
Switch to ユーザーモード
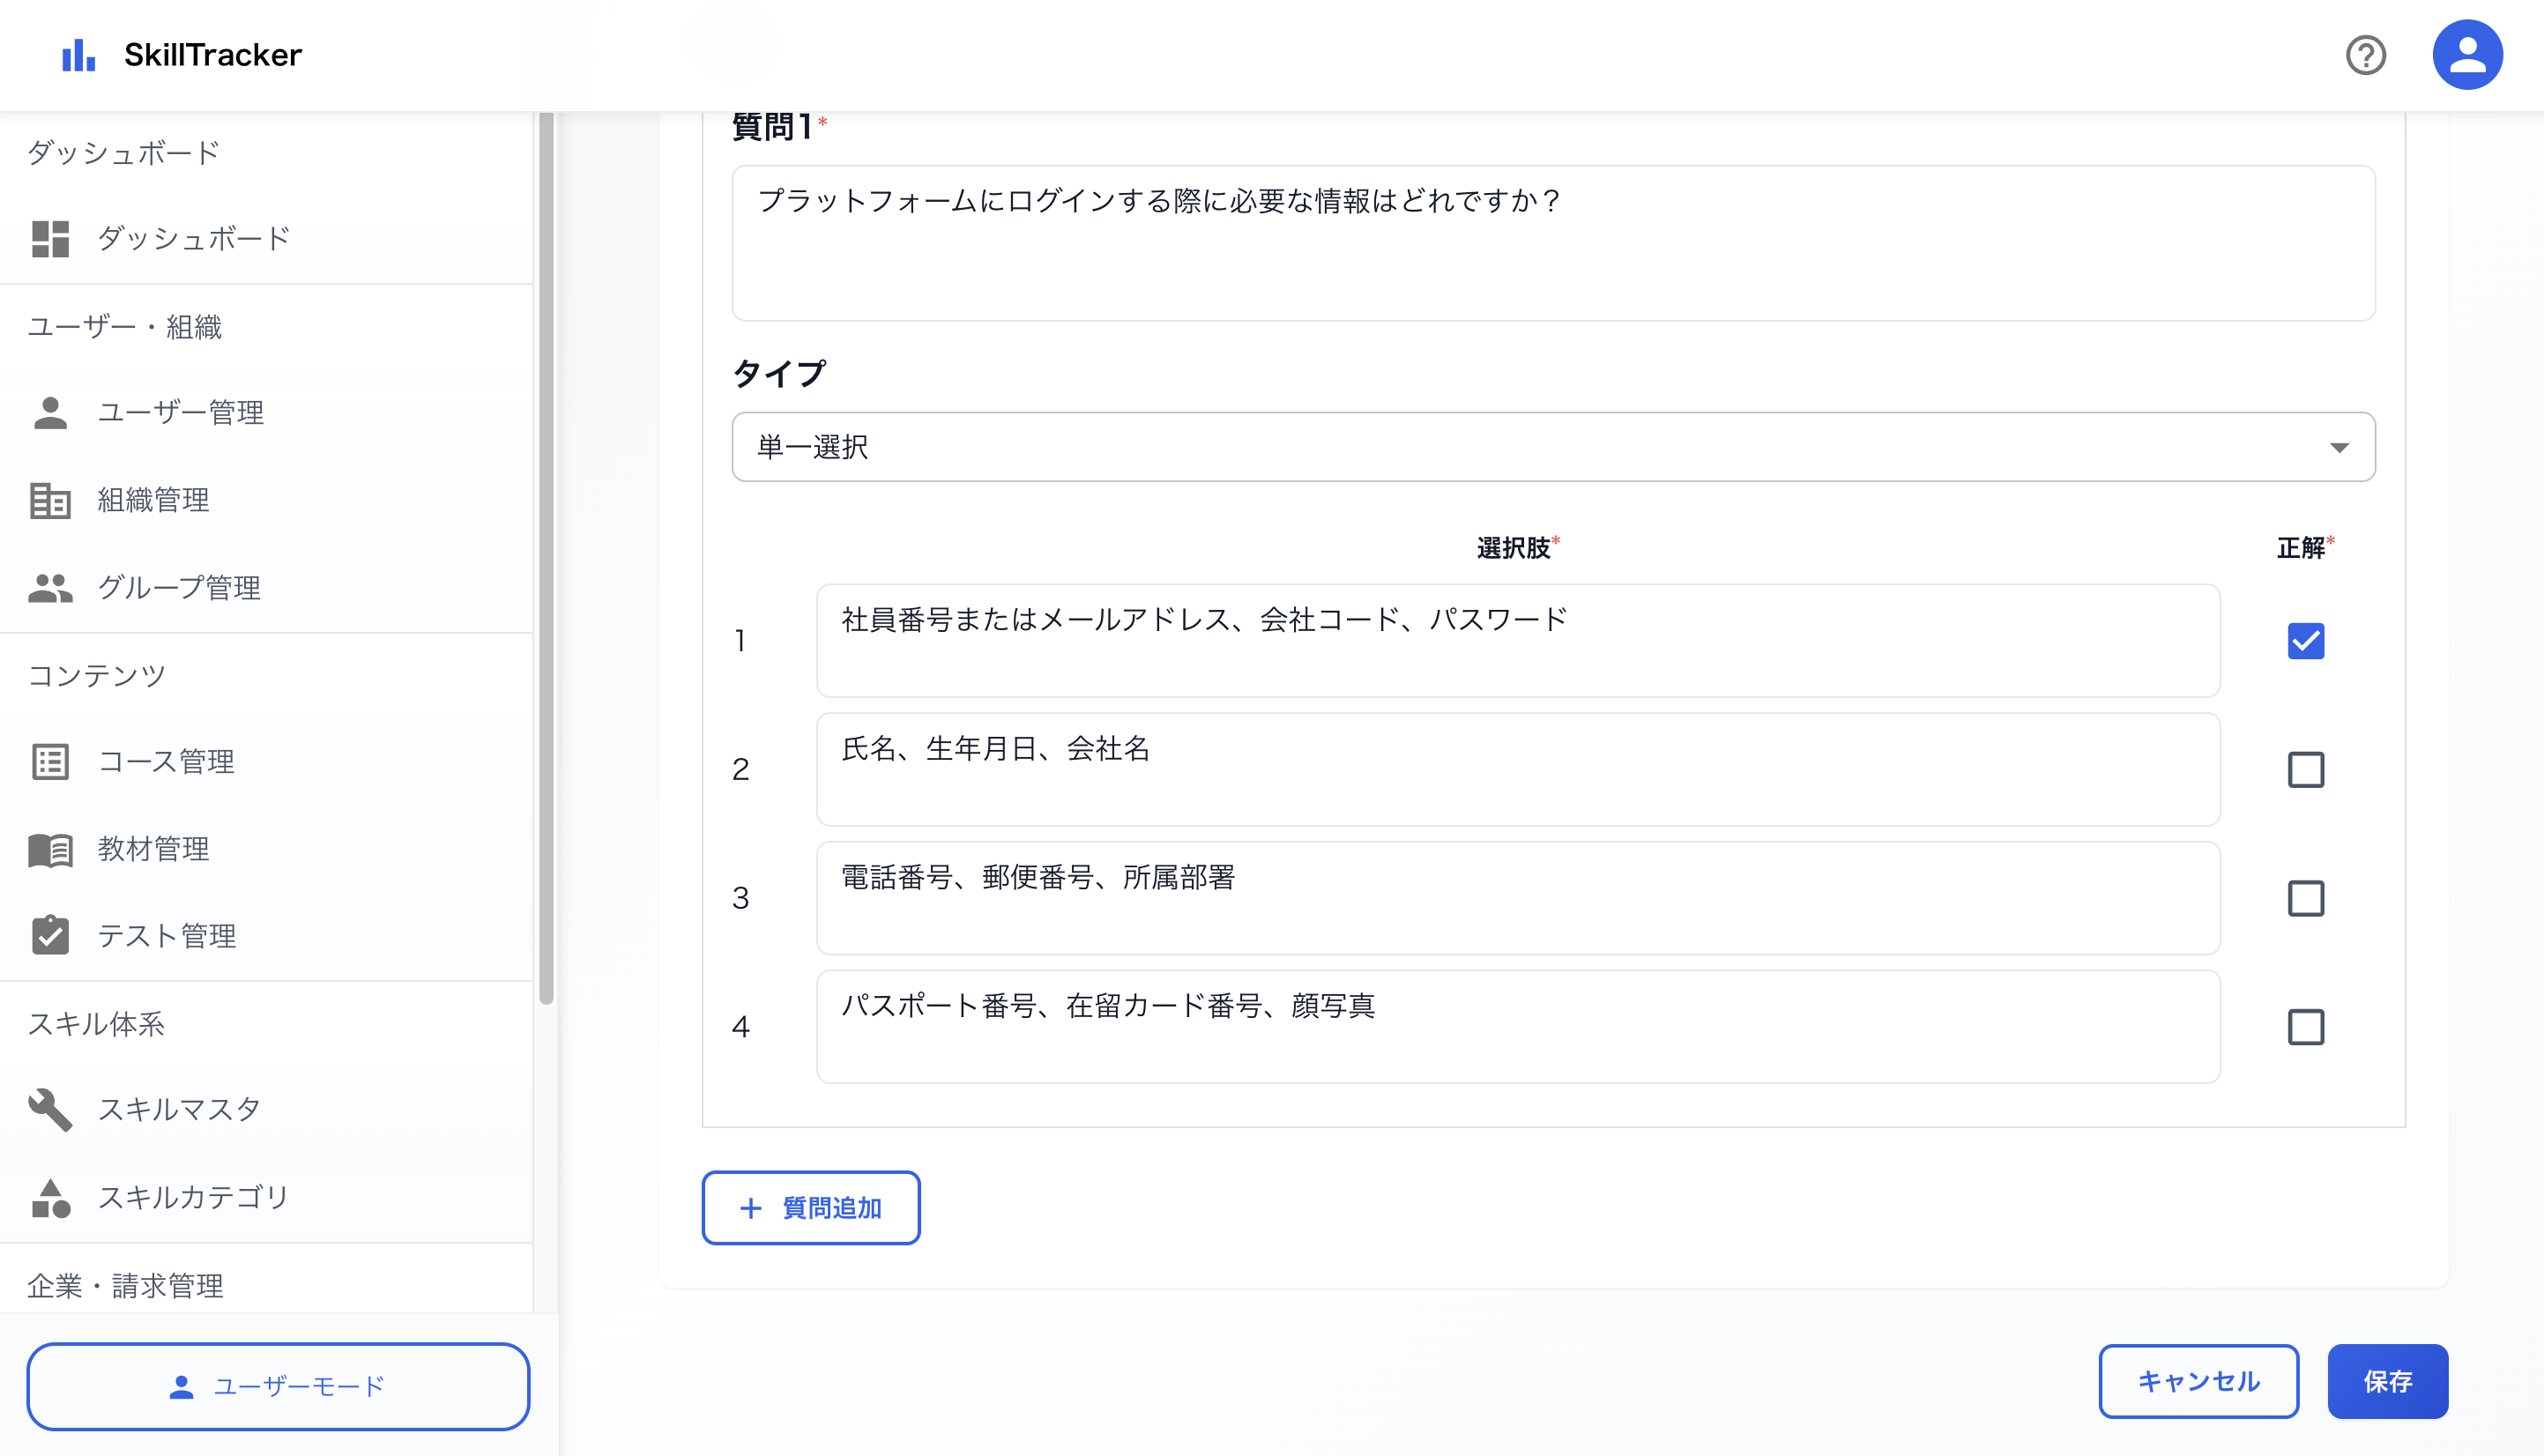click(x=278, y=1387)
